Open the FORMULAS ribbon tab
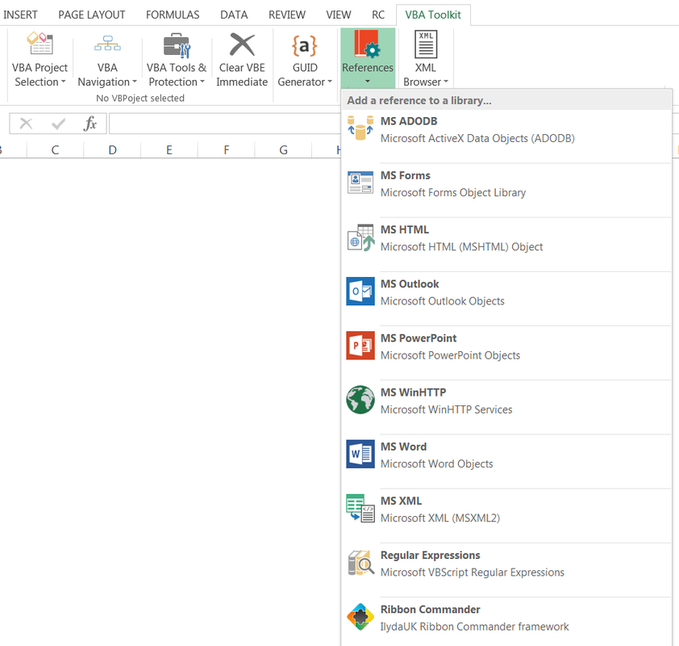This screenshot has width=679, height=646. 172,15
